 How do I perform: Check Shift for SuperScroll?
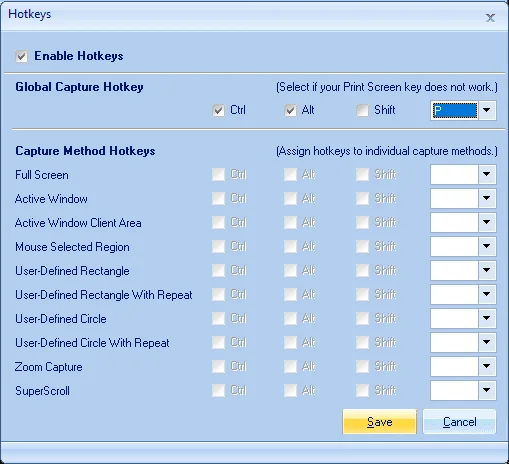pyautogui.click(x=362, y=390)
